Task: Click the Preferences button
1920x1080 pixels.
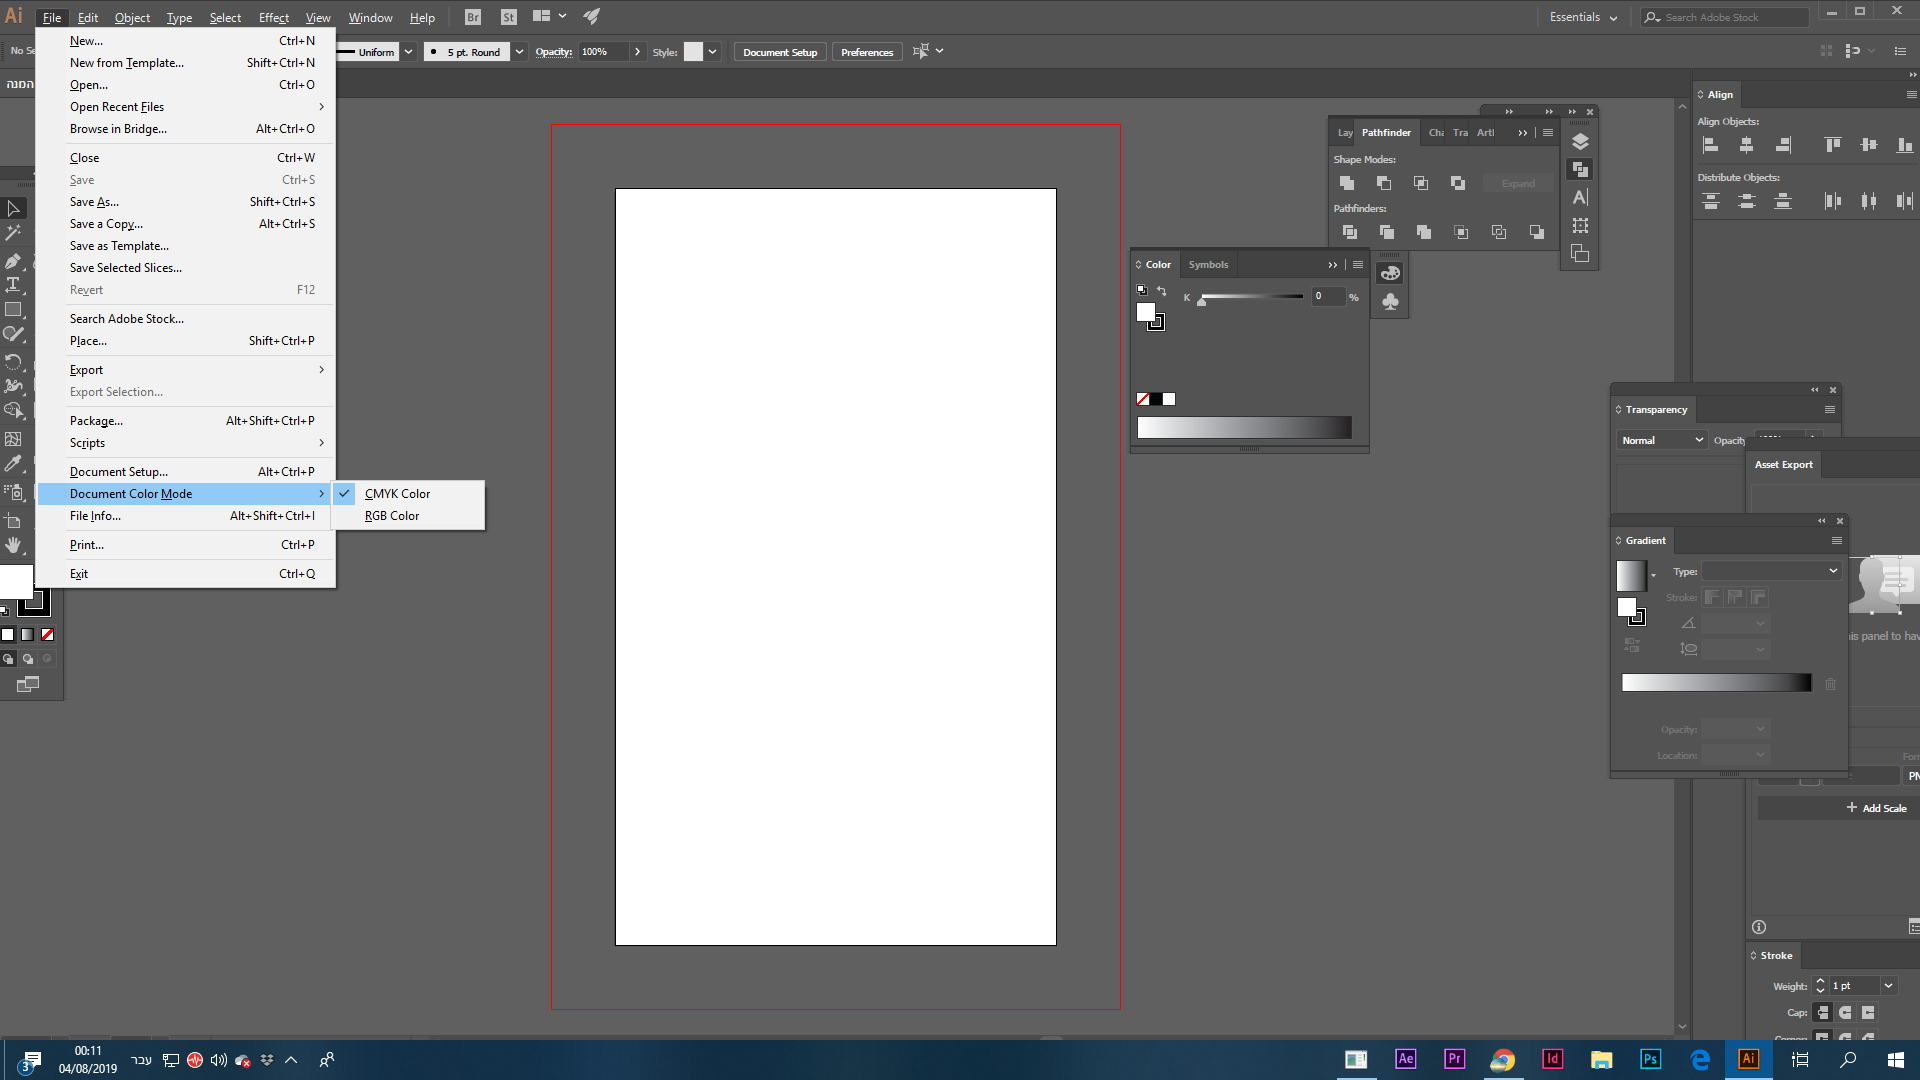Action: coord(866,51)
